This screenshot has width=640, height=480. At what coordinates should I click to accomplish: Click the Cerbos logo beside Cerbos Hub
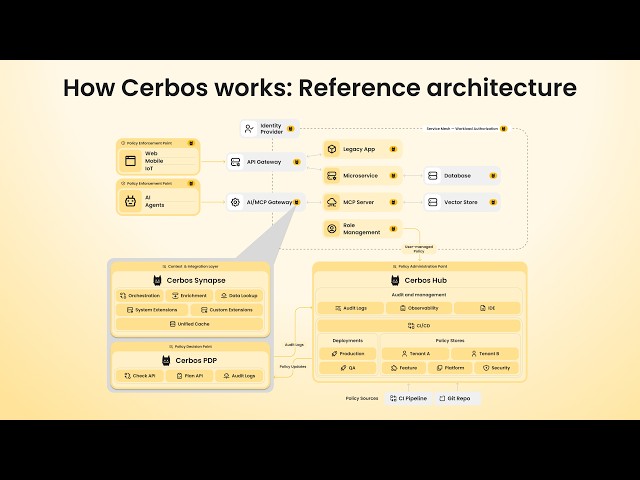[x=395, y=280]
